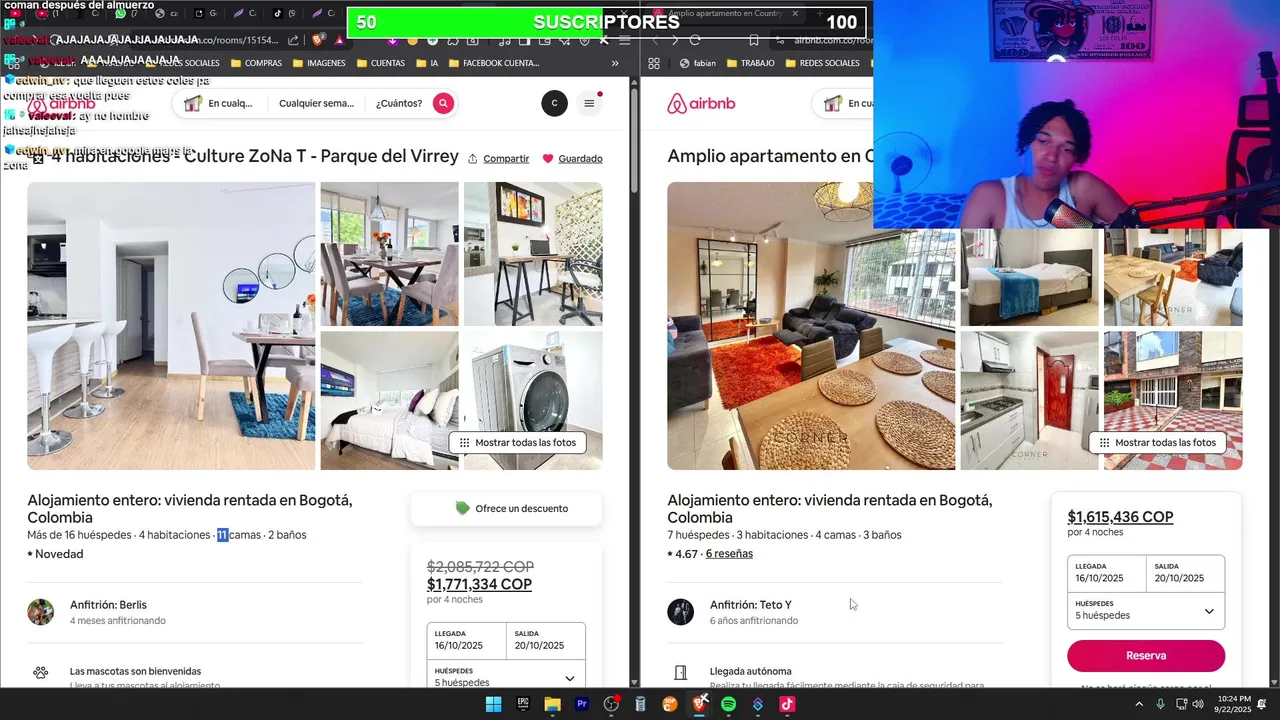Click host Berlis profile picture

41,612
